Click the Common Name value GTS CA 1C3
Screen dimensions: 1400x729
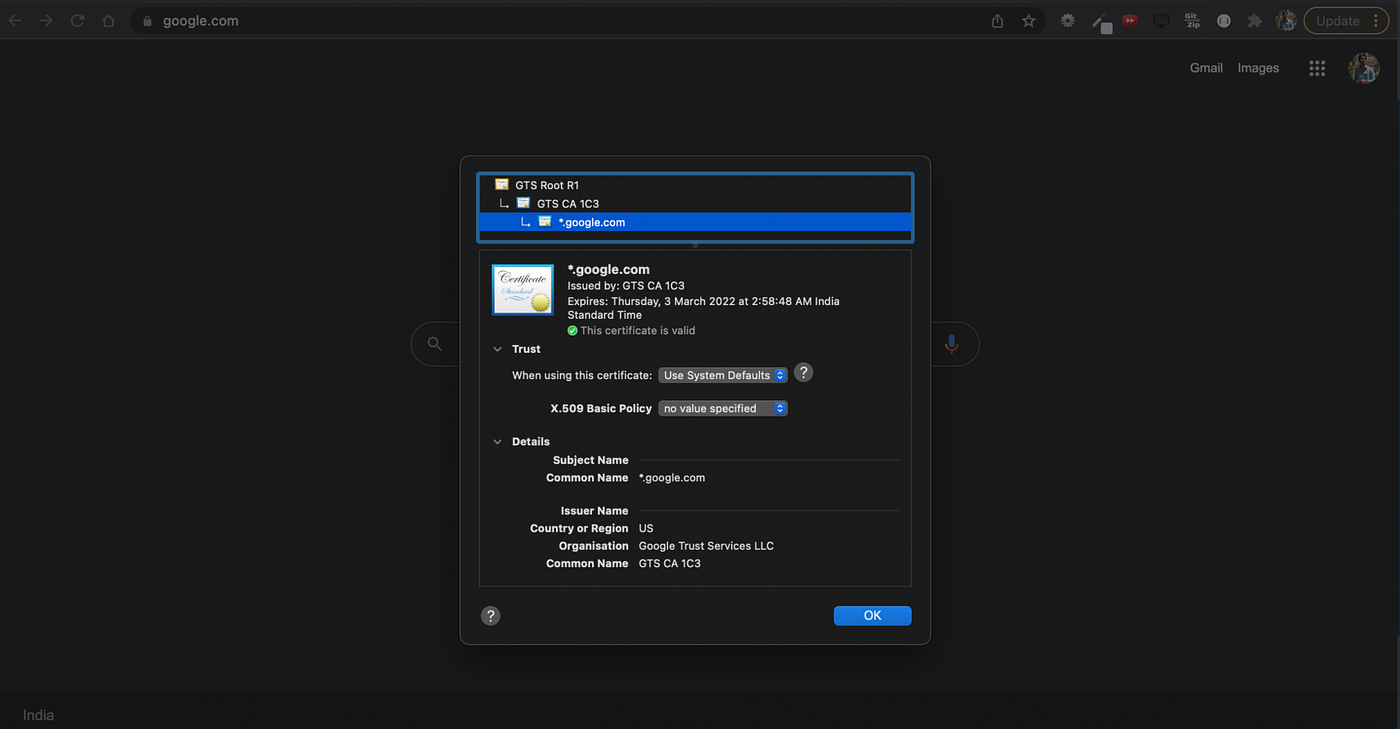pos(670,563)
